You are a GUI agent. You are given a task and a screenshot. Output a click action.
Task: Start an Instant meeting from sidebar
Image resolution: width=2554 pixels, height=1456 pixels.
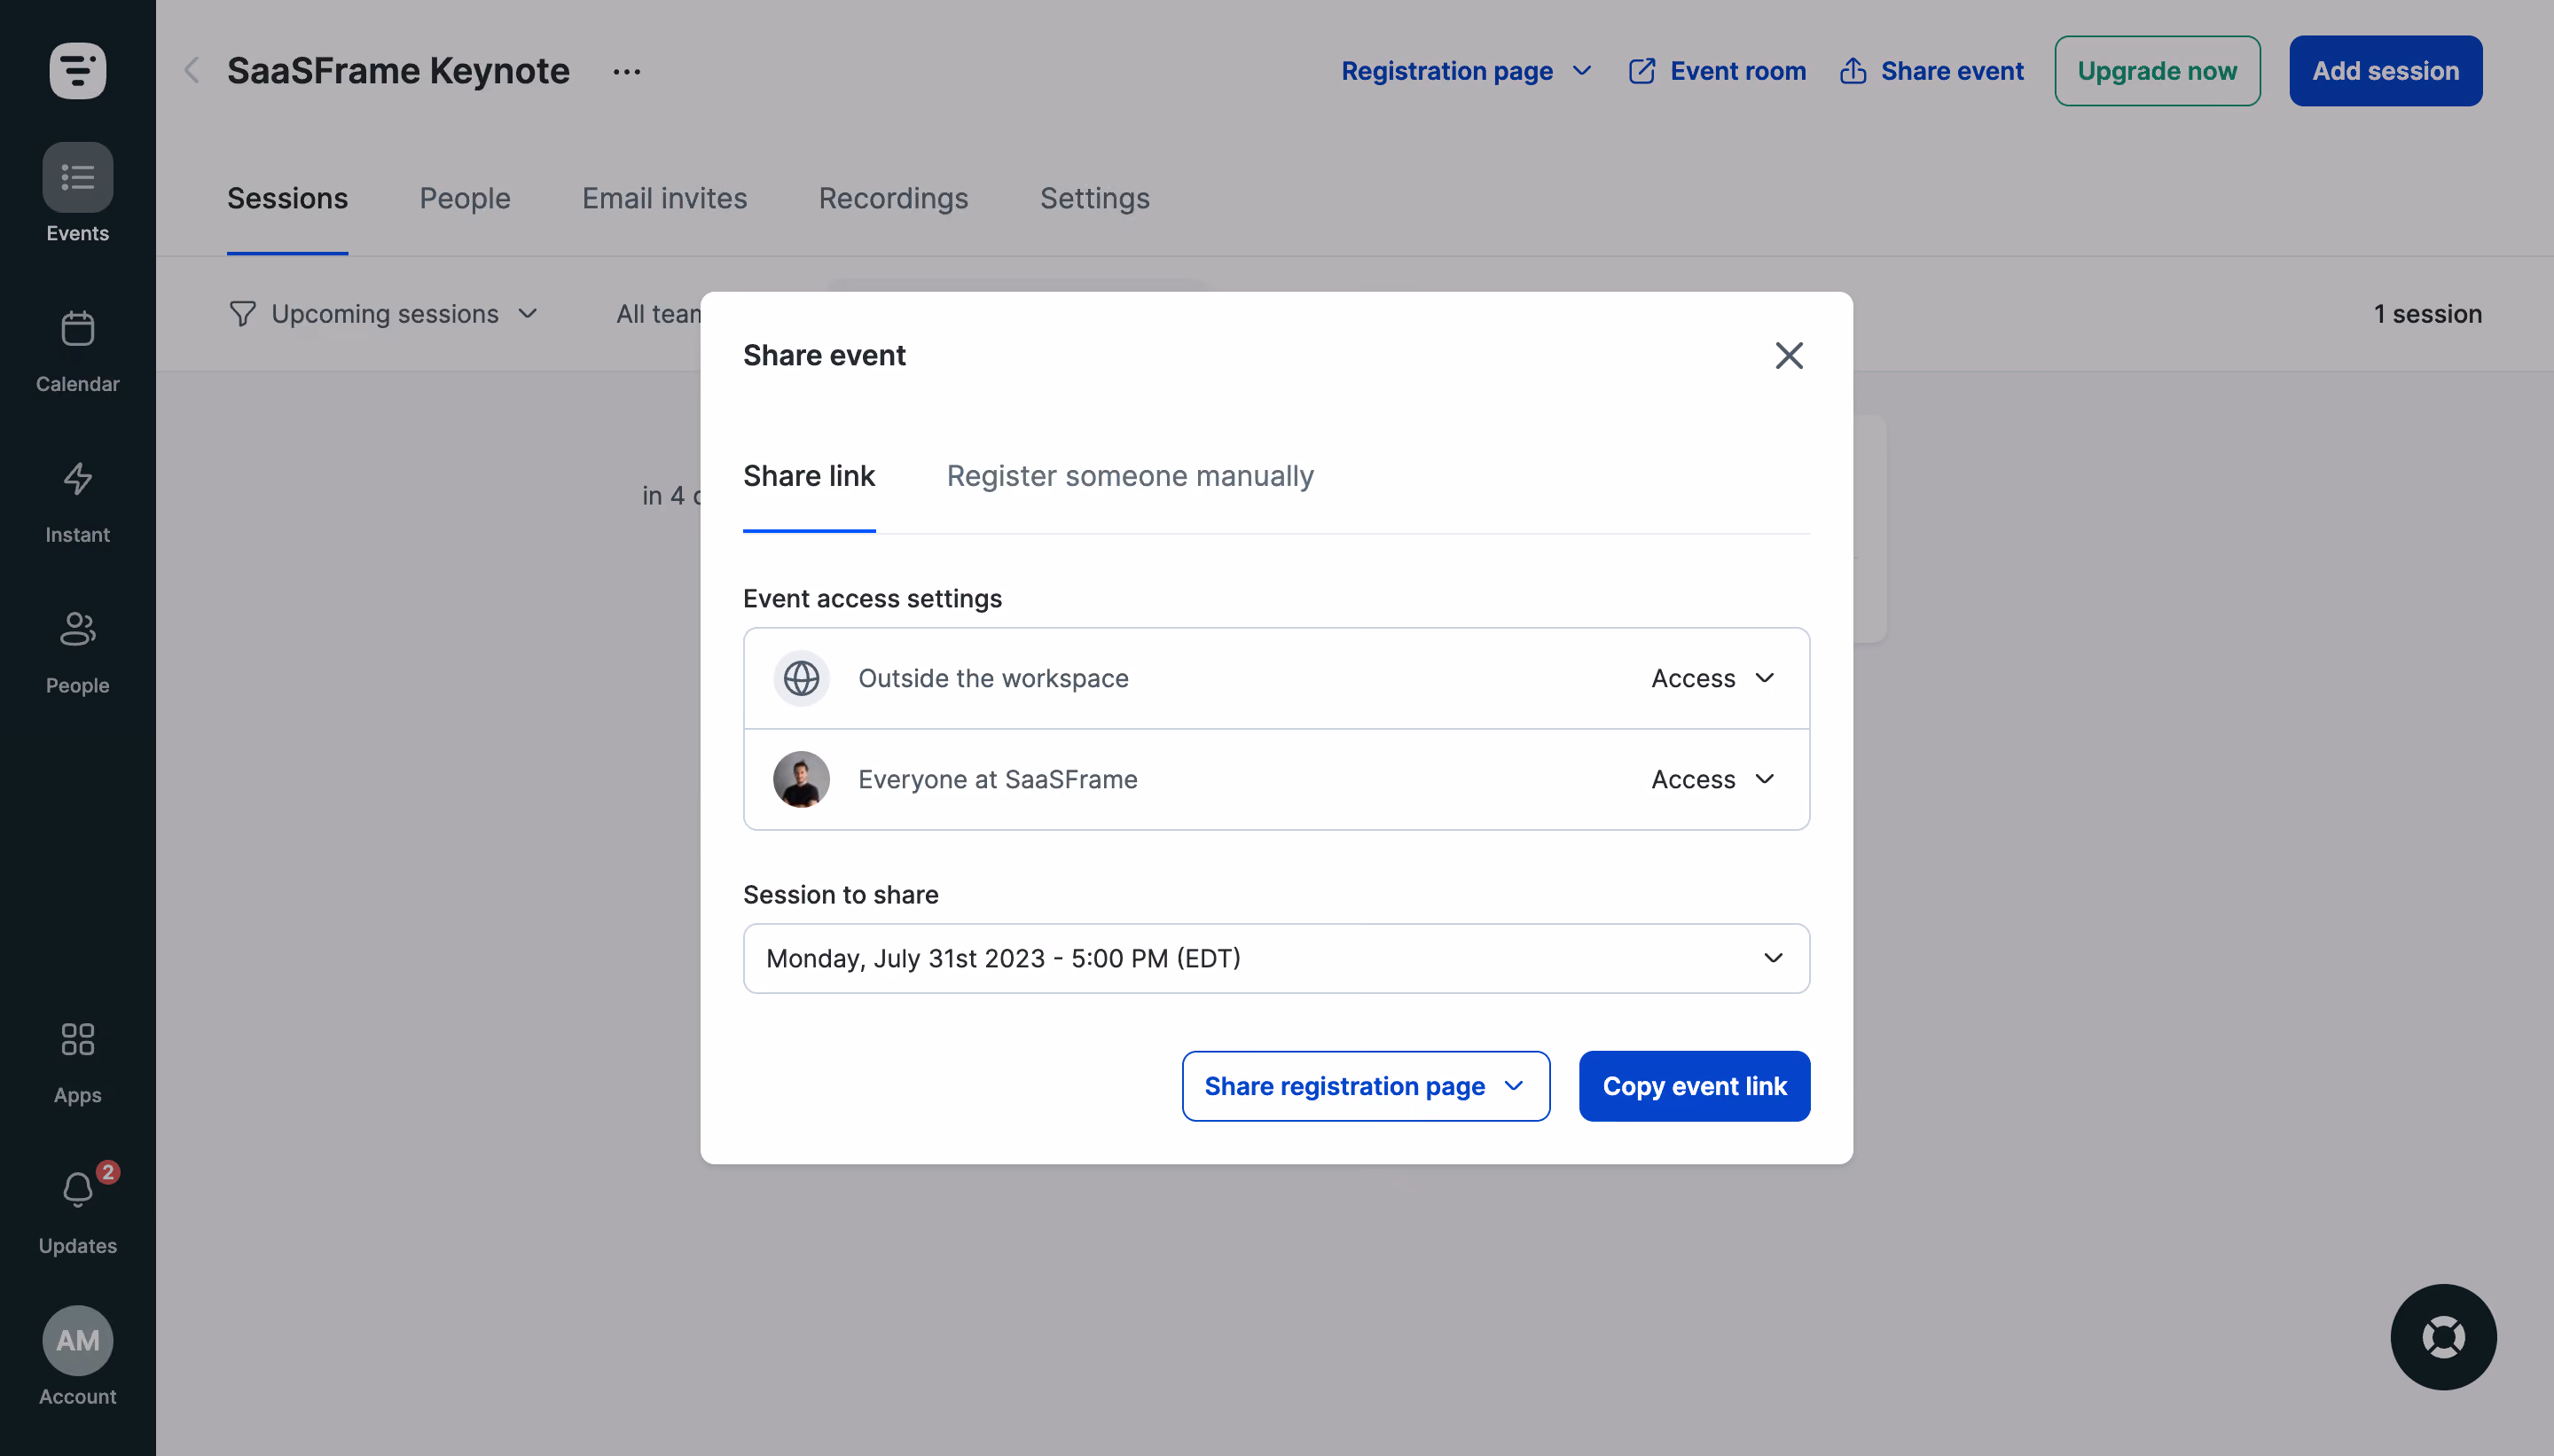(x=77, y=502)
